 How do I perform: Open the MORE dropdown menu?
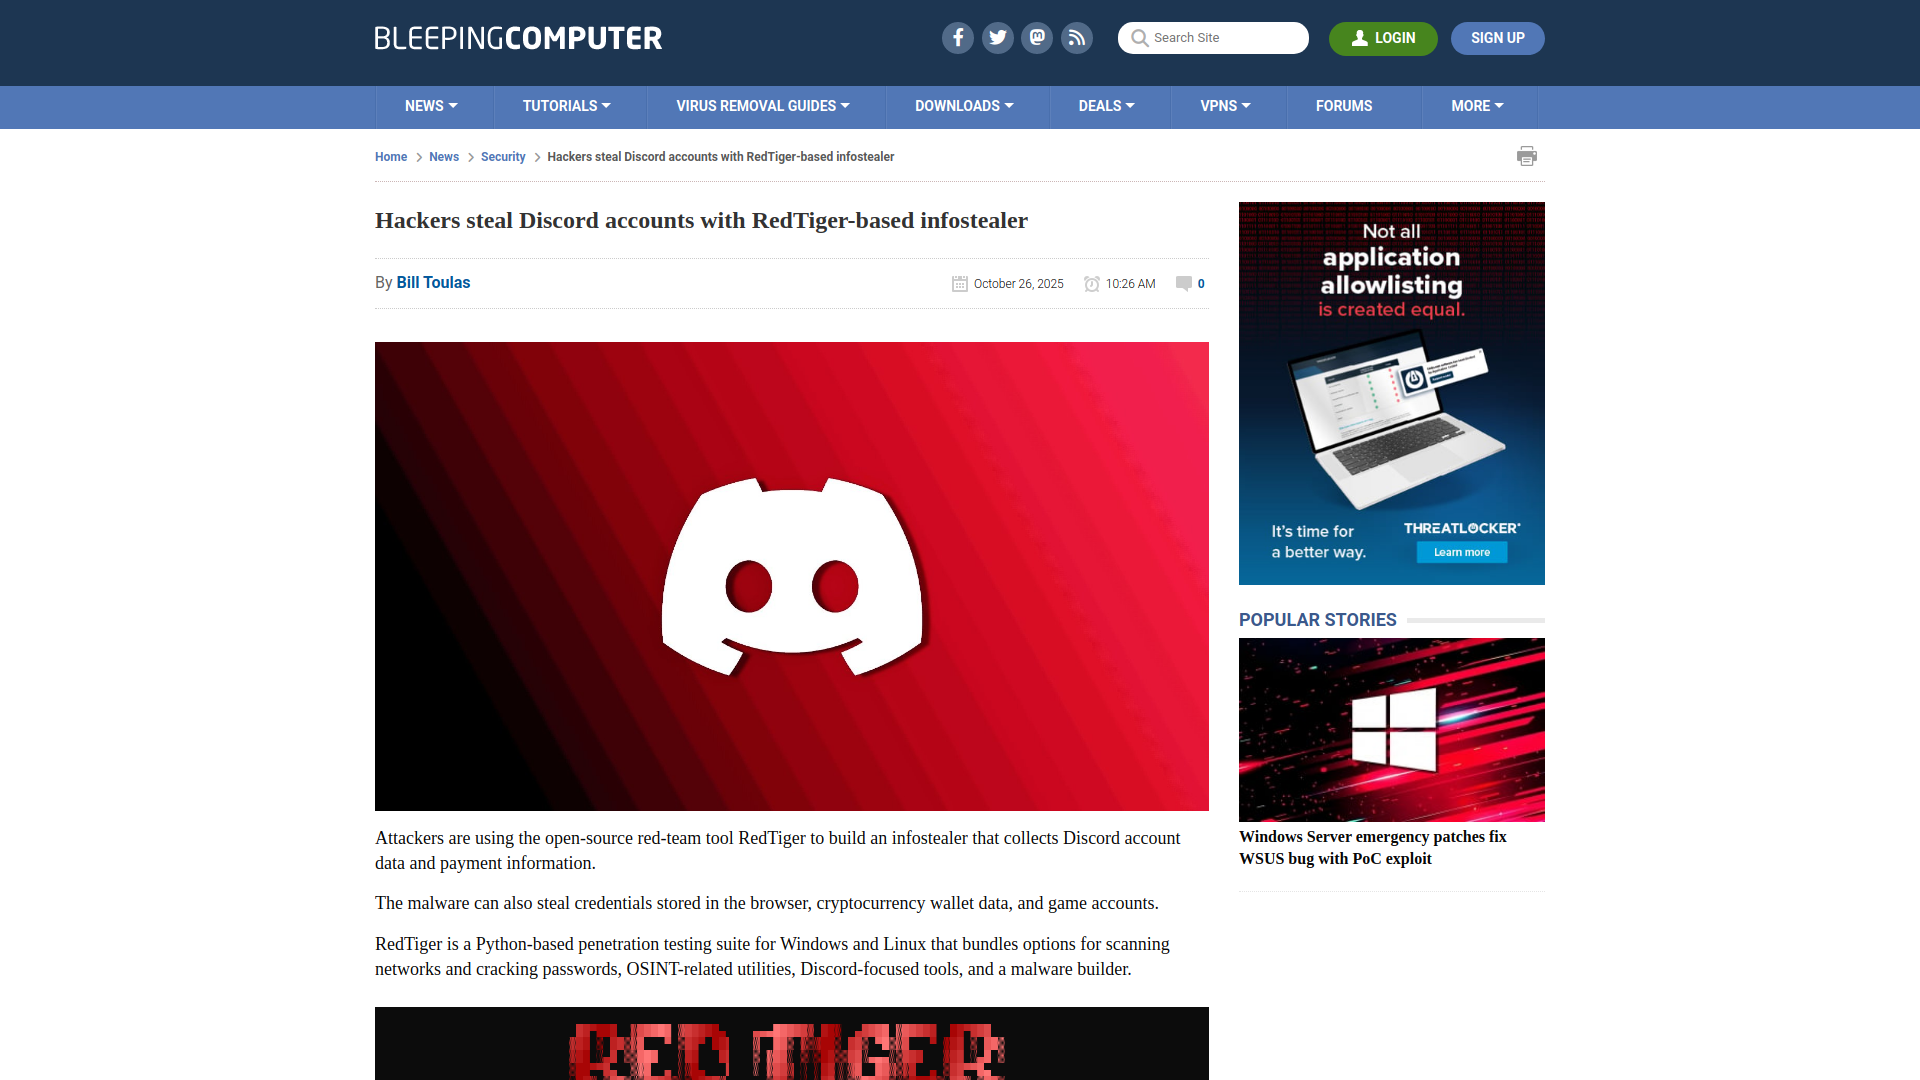[1477, 106]
